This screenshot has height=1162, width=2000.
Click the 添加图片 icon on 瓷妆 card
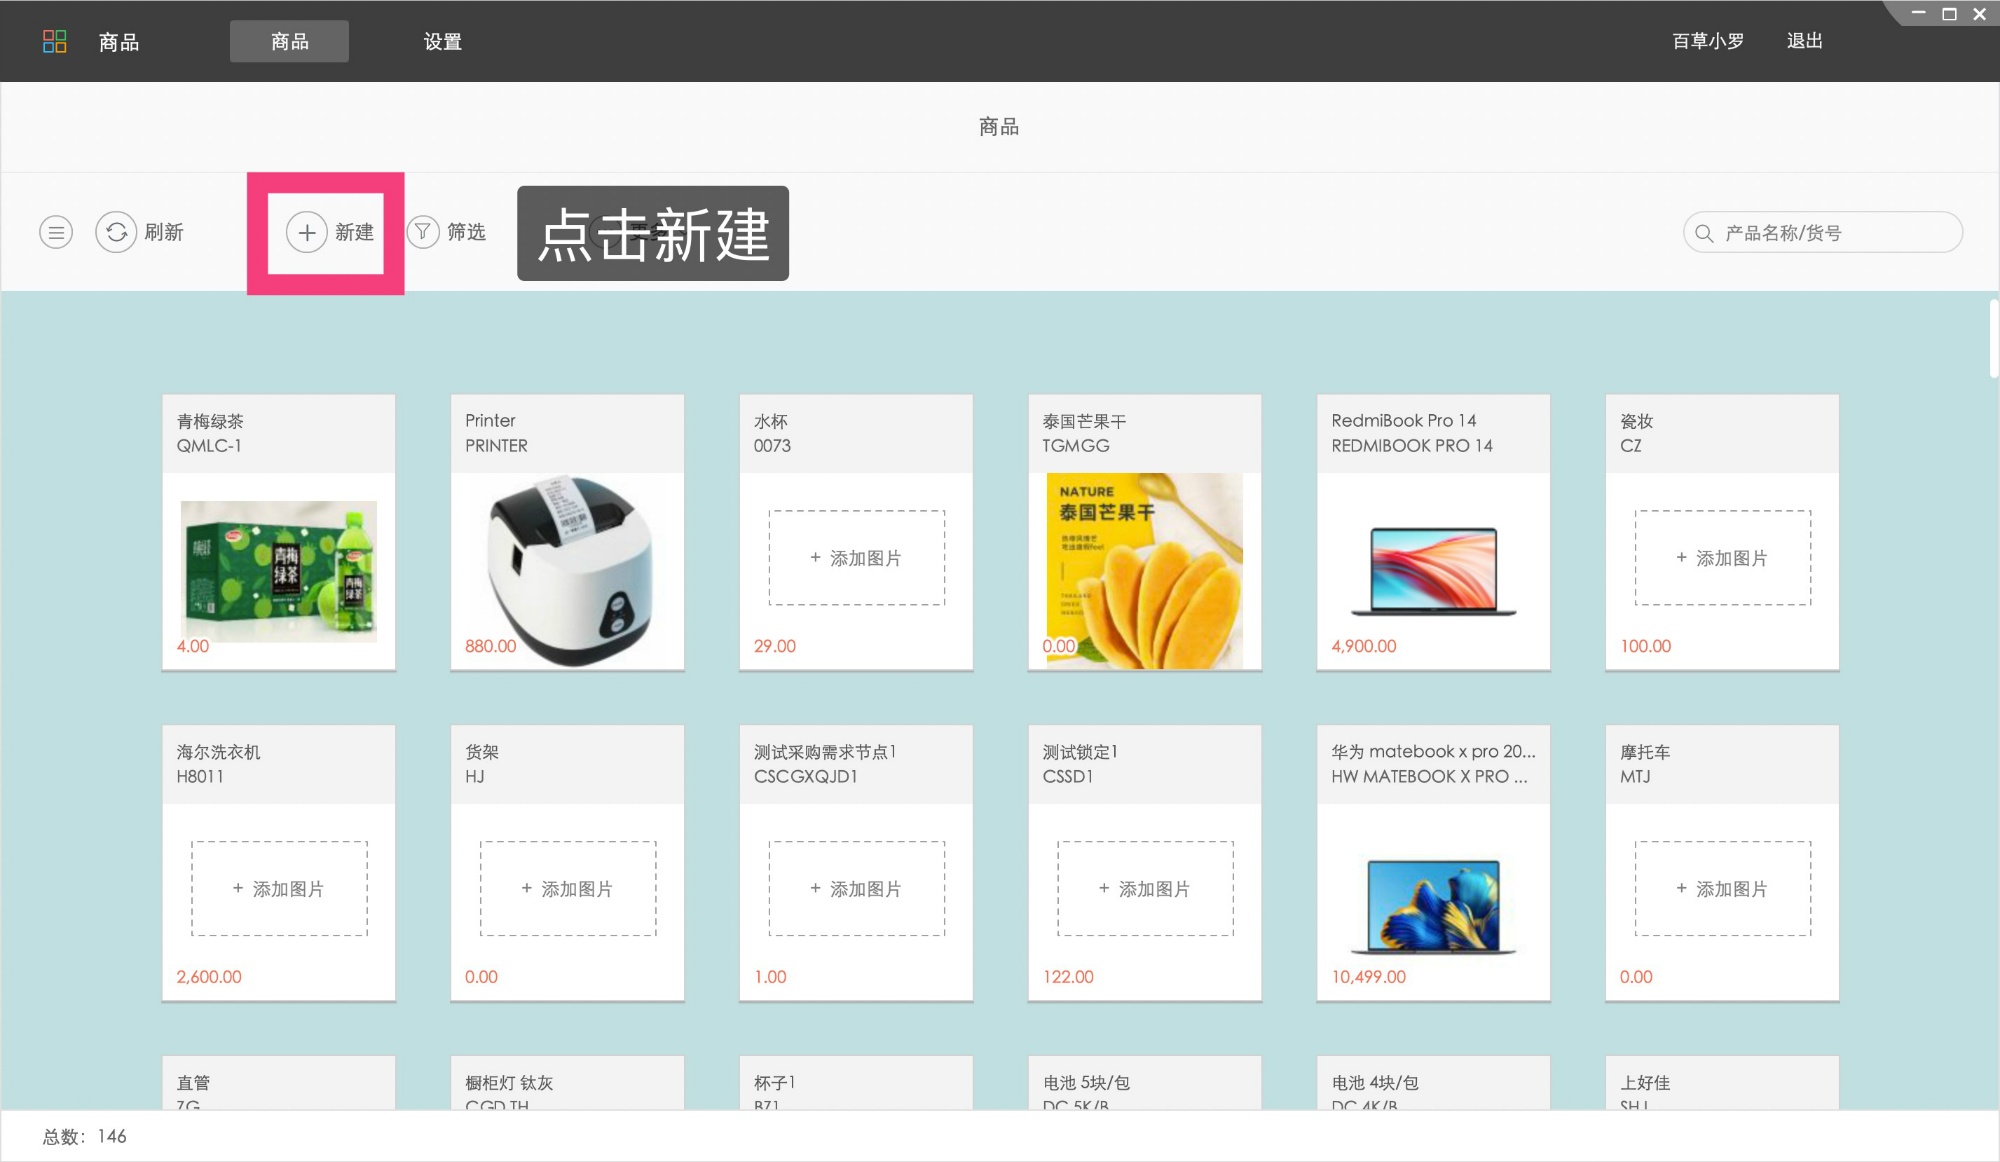(x=1722, y=557)
